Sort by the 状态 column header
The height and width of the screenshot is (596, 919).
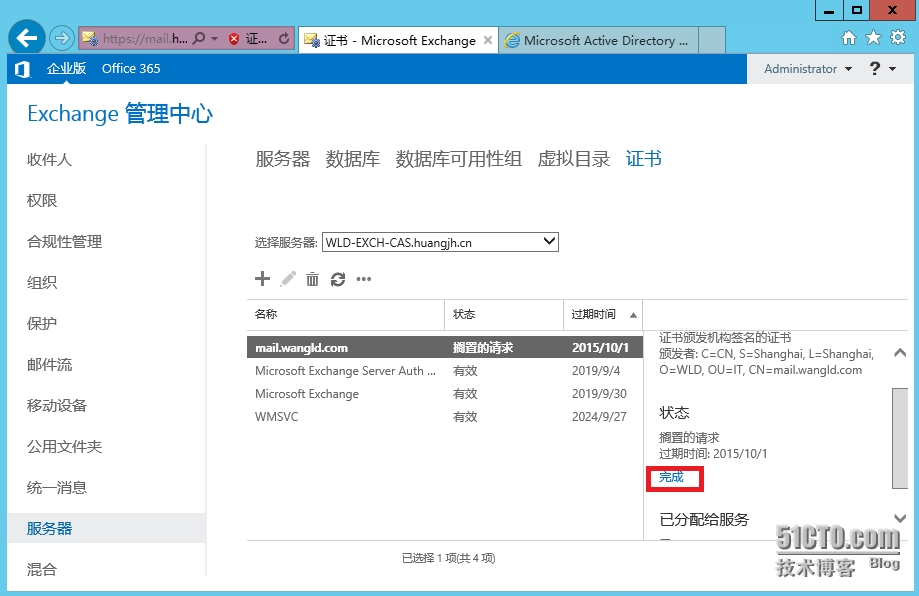click(504, 315)
